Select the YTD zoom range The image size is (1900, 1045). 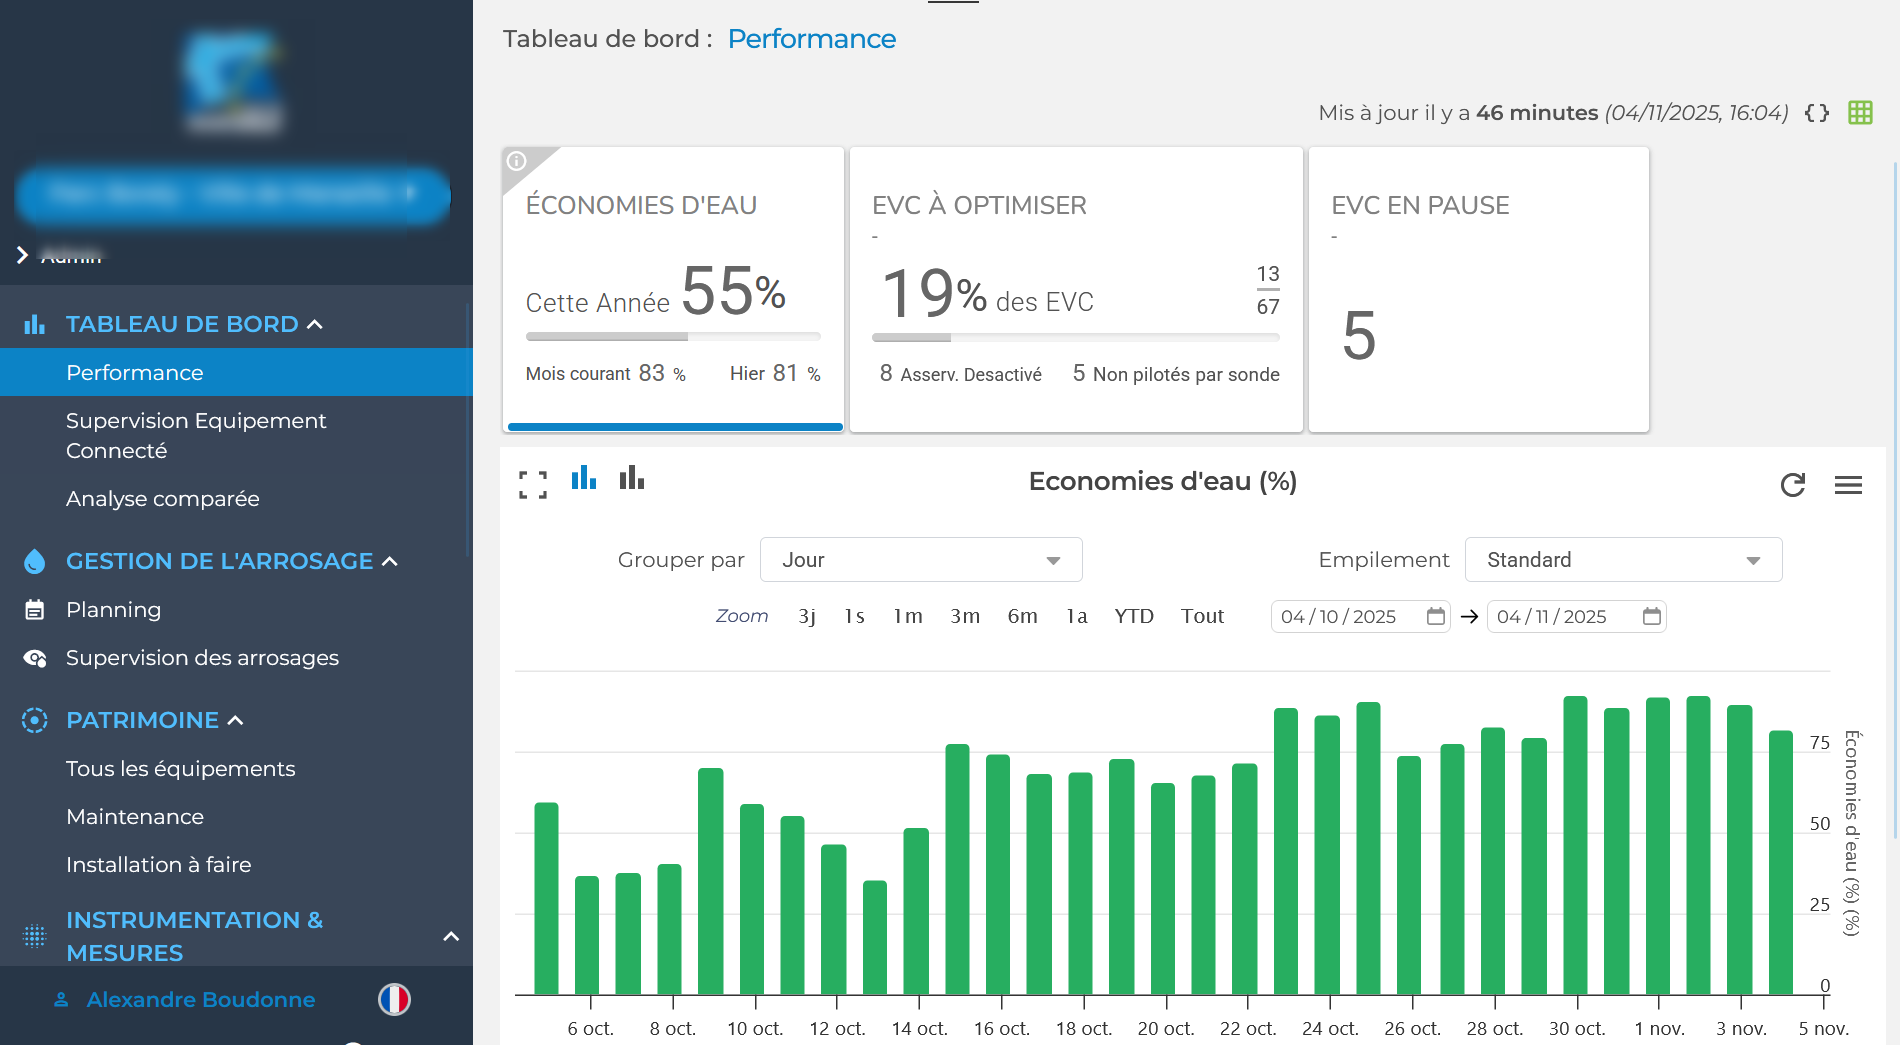click(x=1134, y=616)
